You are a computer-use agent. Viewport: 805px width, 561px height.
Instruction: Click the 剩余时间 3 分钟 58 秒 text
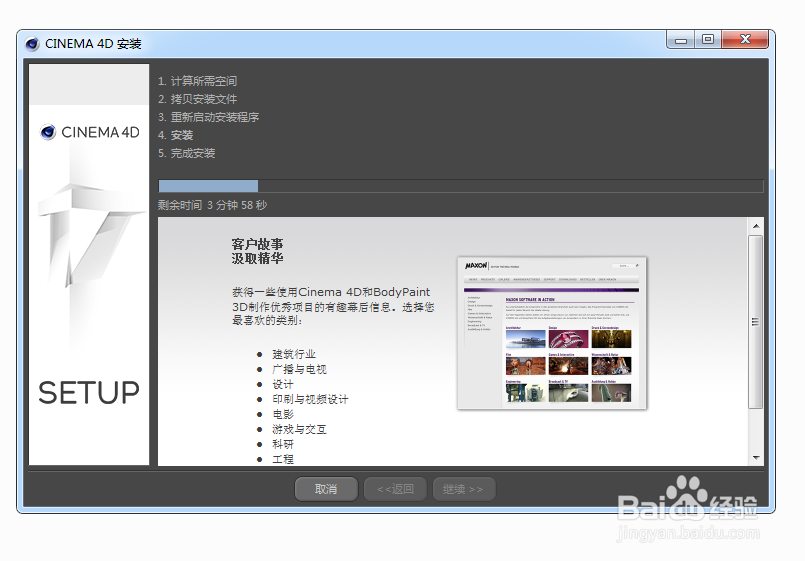[x=213, y=205]
